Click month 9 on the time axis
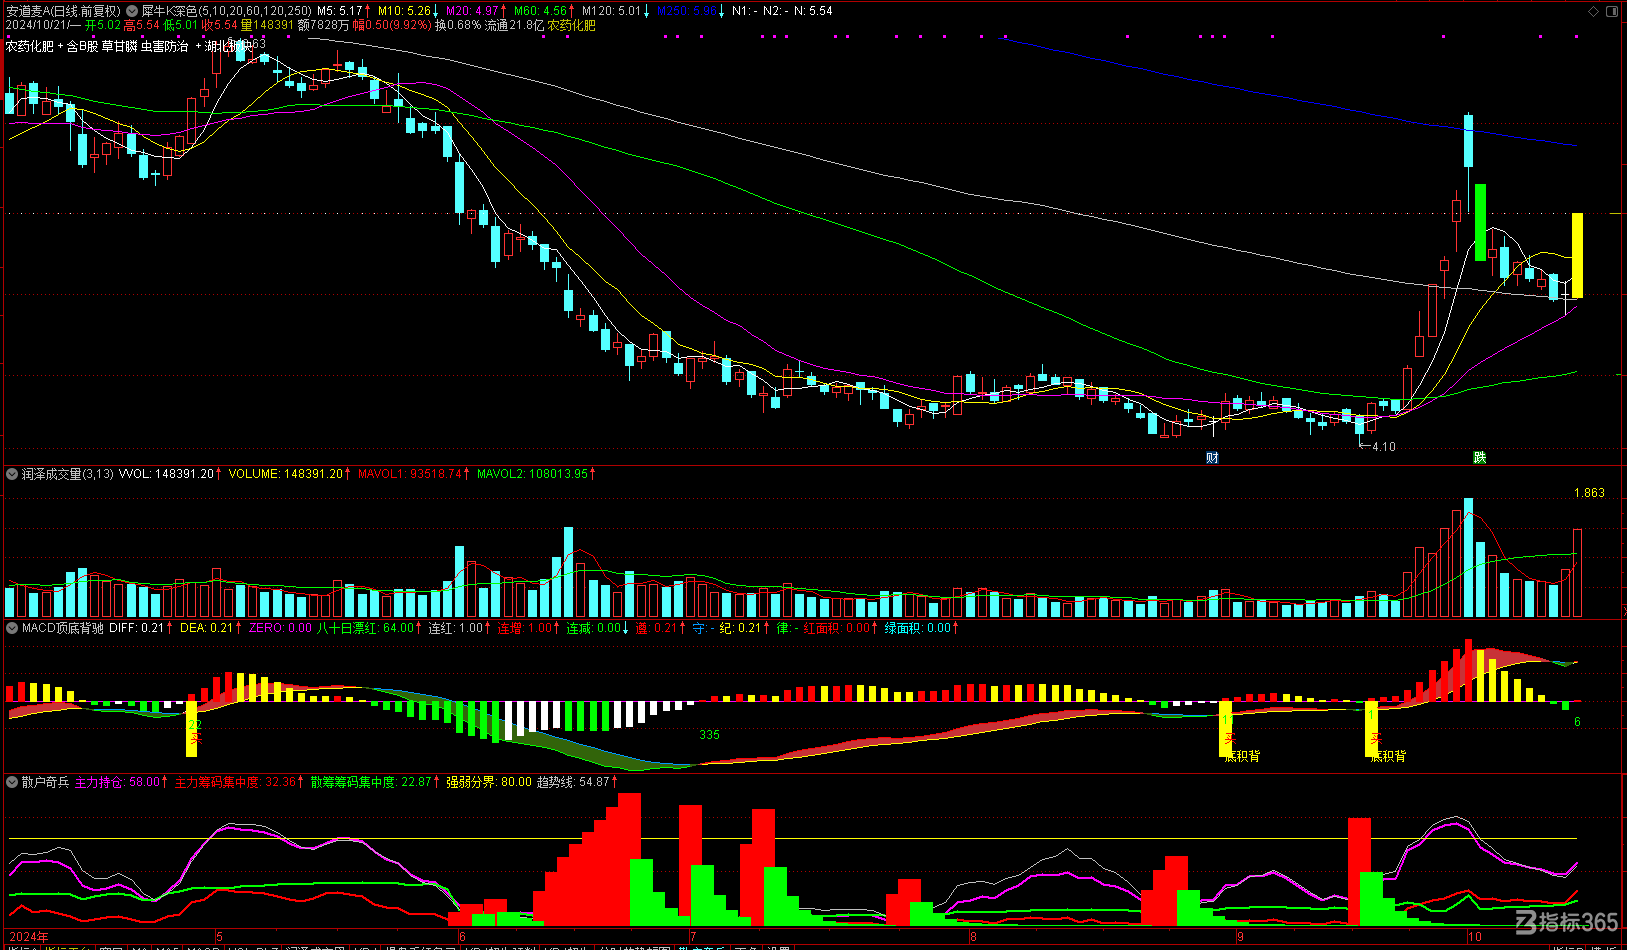This screenshot has height=950, width=1627. (1240, 937)
